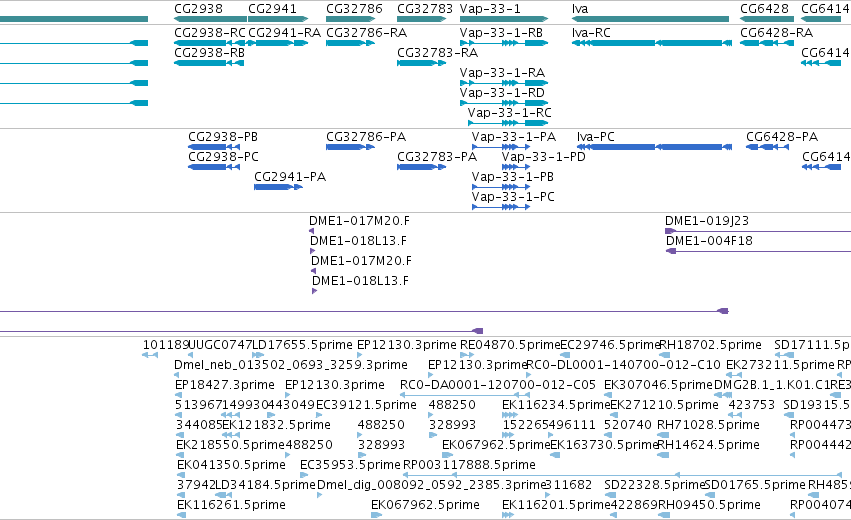Select EST EK116234.5prime
The height and width of the screenshot is (520, 851).
556,405
